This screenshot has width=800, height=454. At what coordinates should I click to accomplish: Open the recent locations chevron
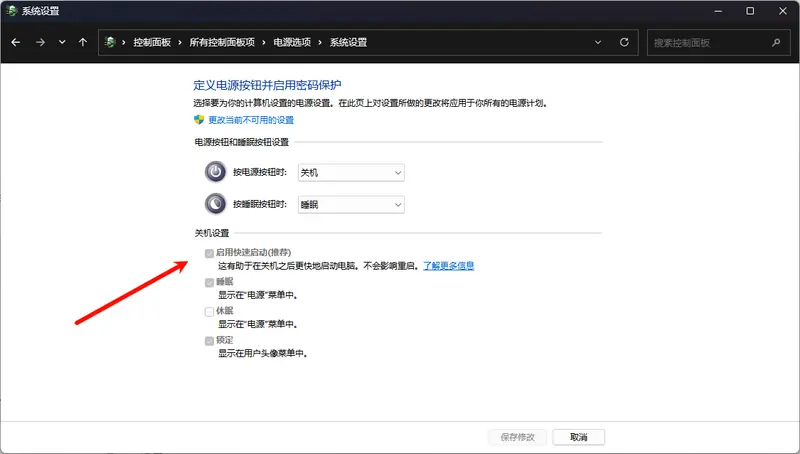pos(62,42)
